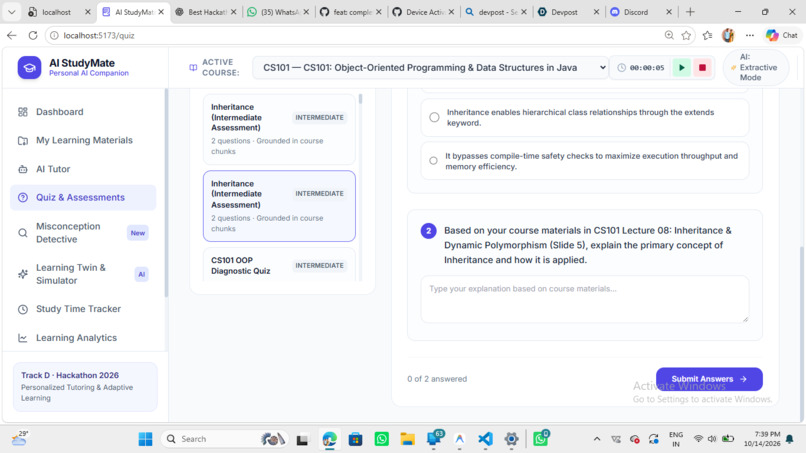Click the page vertical scrollbar
Screen dimensions: 806x453
[x=802, y=334]
